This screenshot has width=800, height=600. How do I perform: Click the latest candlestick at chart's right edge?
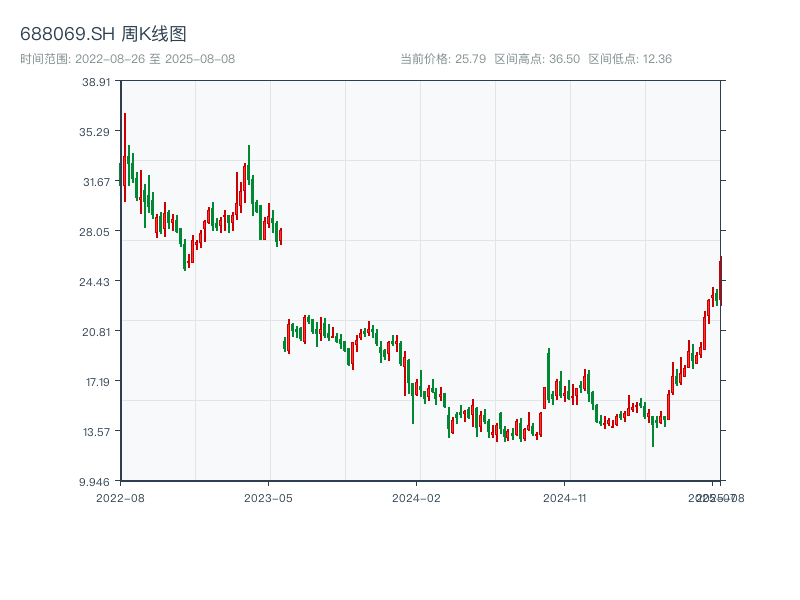click(x=720, y=280)
